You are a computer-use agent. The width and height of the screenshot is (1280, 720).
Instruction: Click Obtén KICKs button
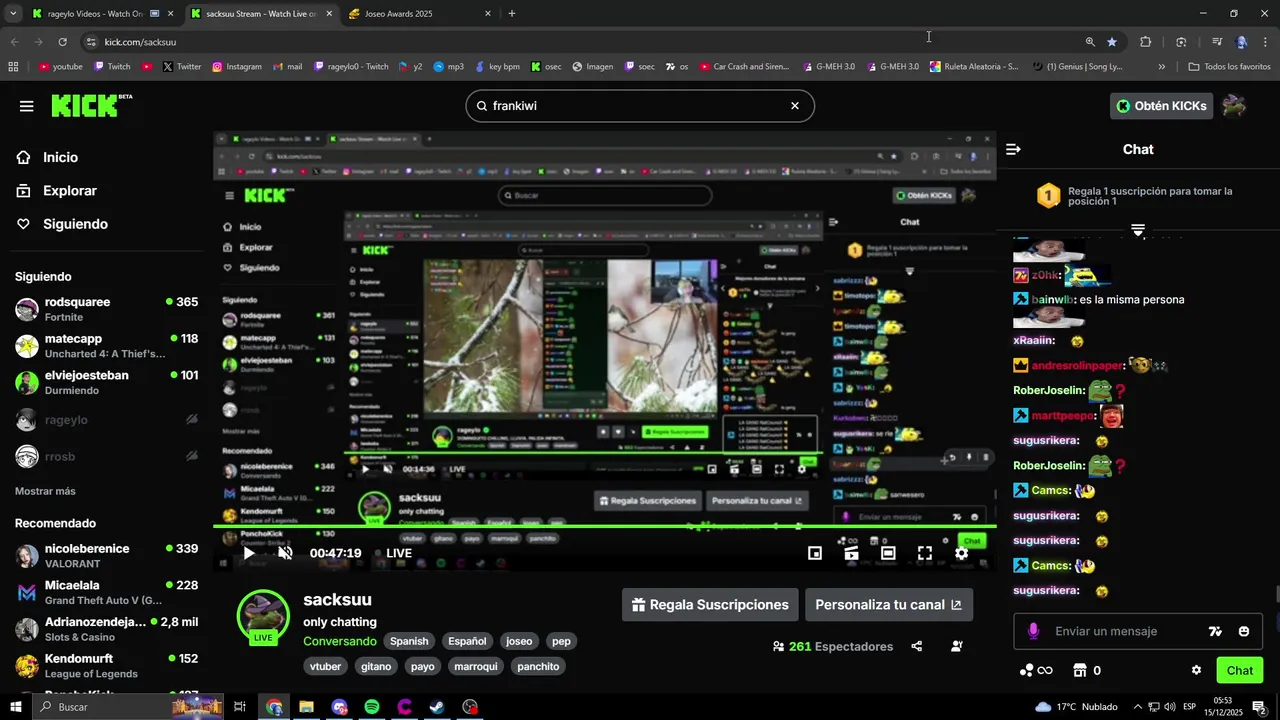(1161, 106)
